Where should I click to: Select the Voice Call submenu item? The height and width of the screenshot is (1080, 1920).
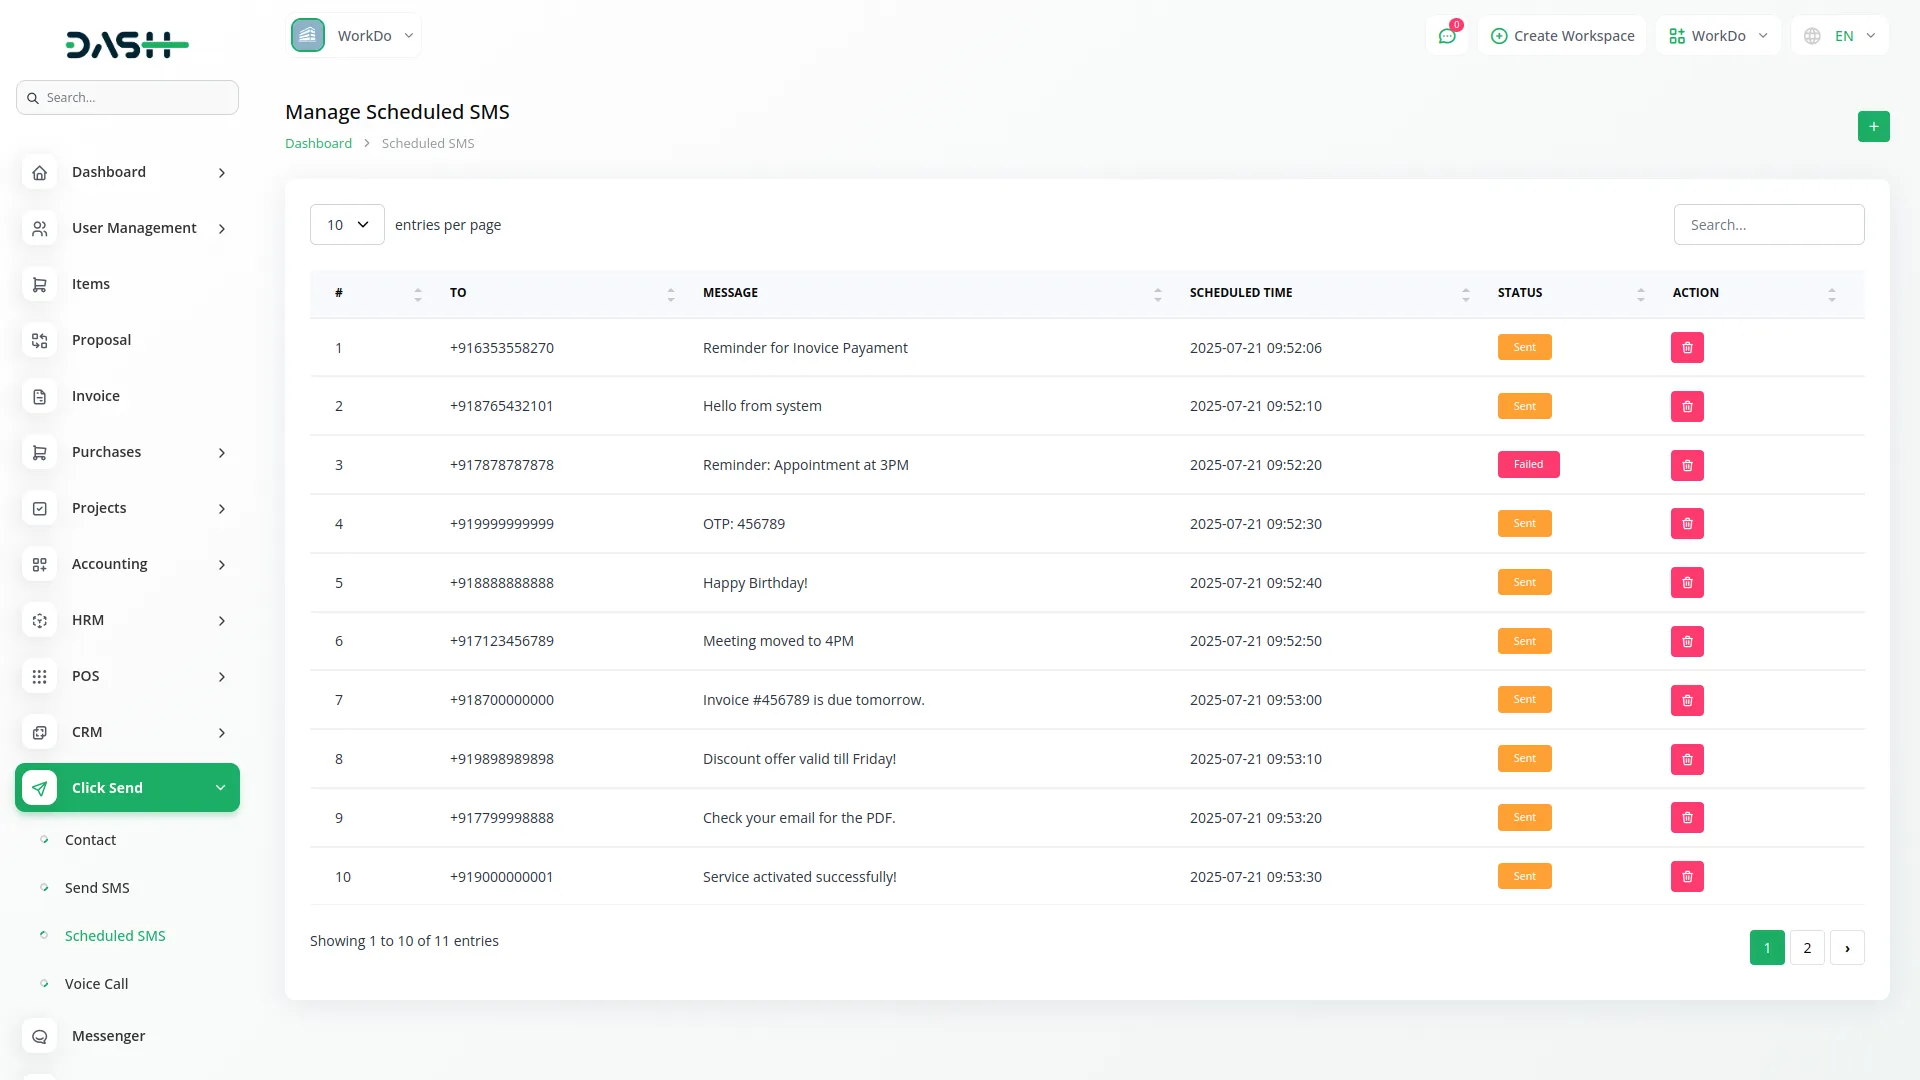pos(96,984)
